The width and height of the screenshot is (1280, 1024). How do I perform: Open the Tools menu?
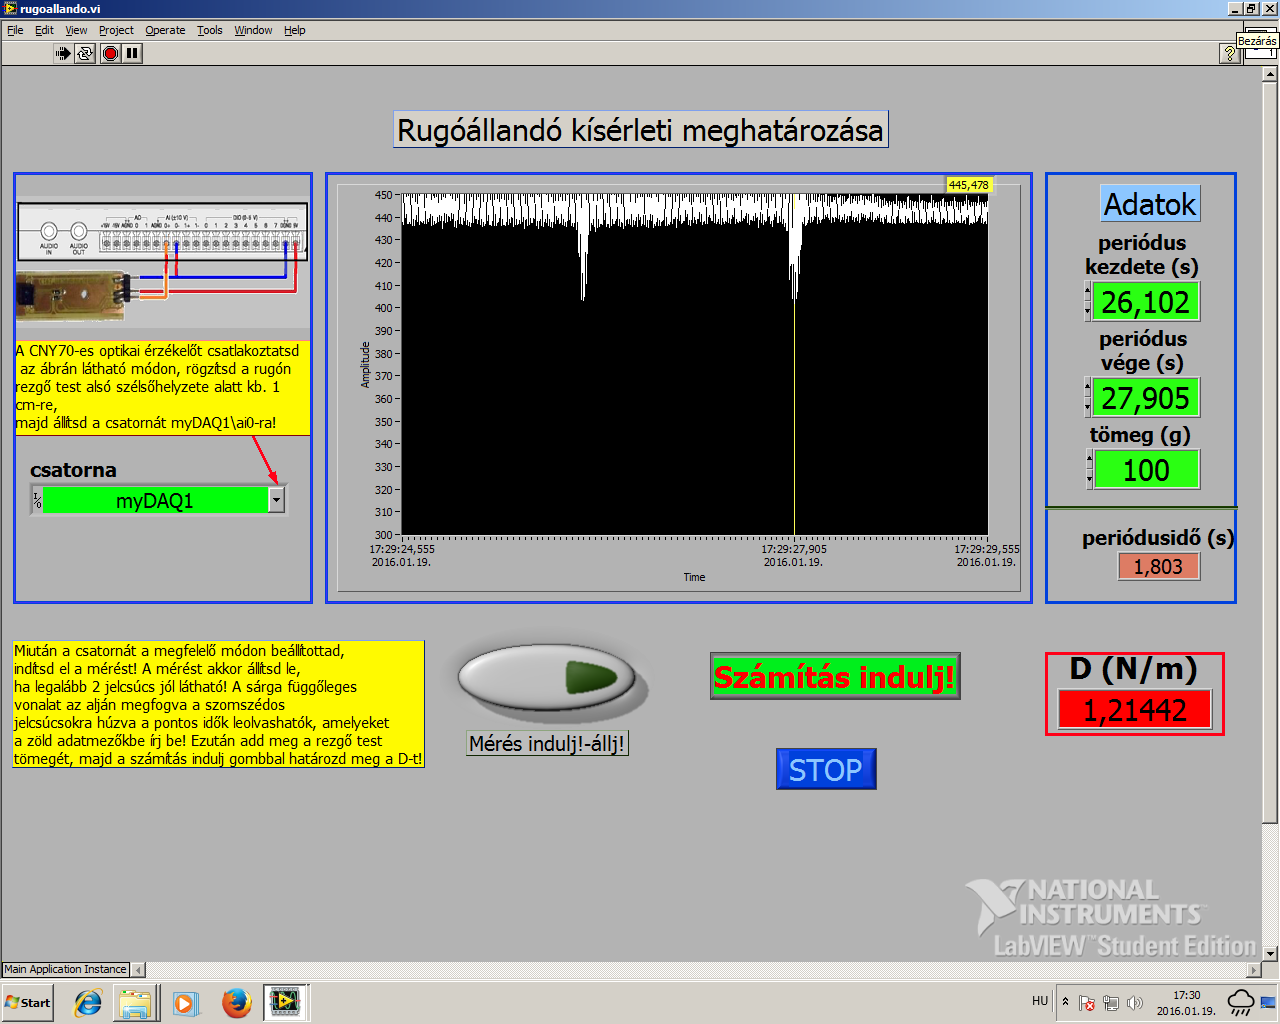tap(209, 30)
